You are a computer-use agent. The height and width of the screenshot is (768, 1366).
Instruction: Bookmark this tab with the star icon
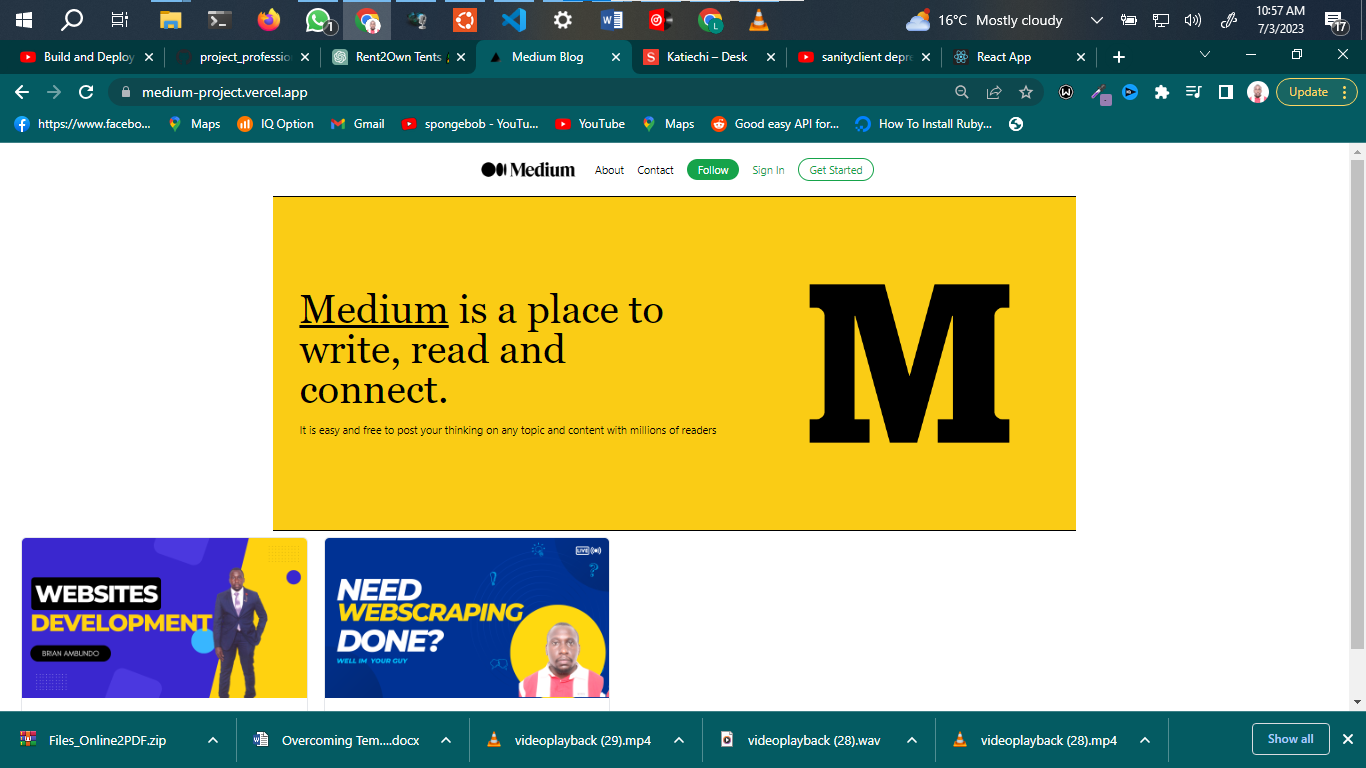(x=1026, y=92)
